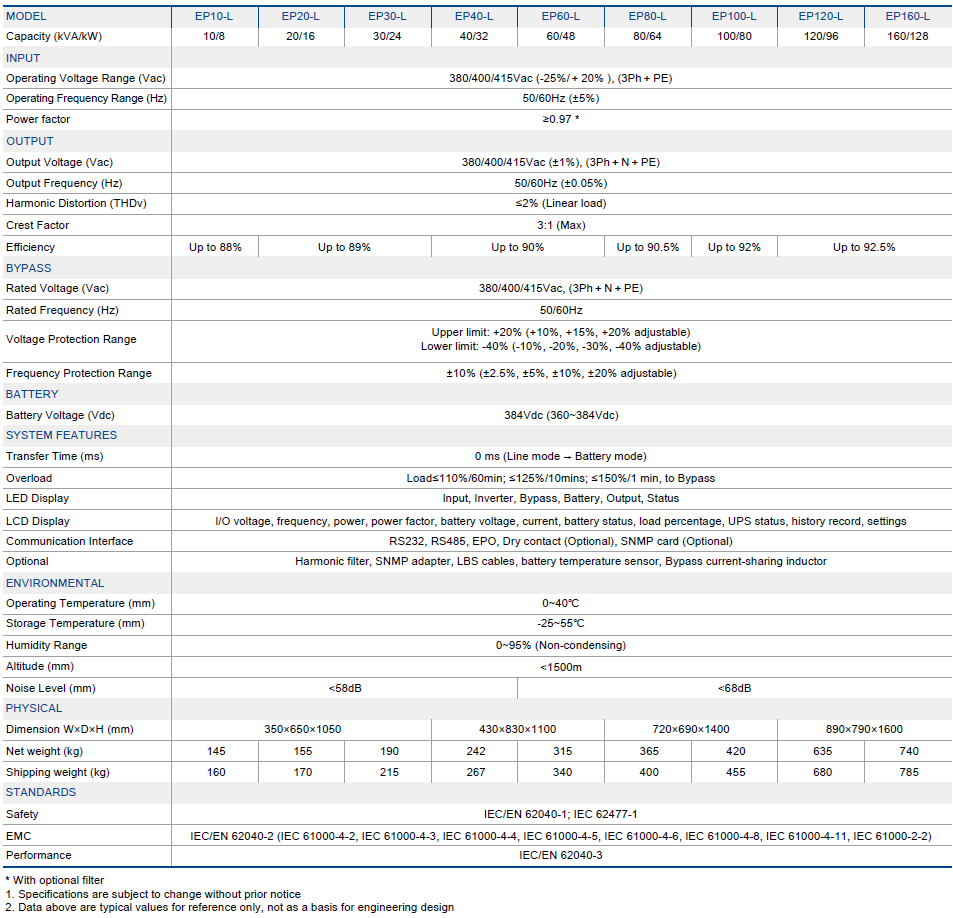This screenshot has height=918, width=953.
Task: Click the ENVIRONMENTAL section heading
Action: [55, 583]
